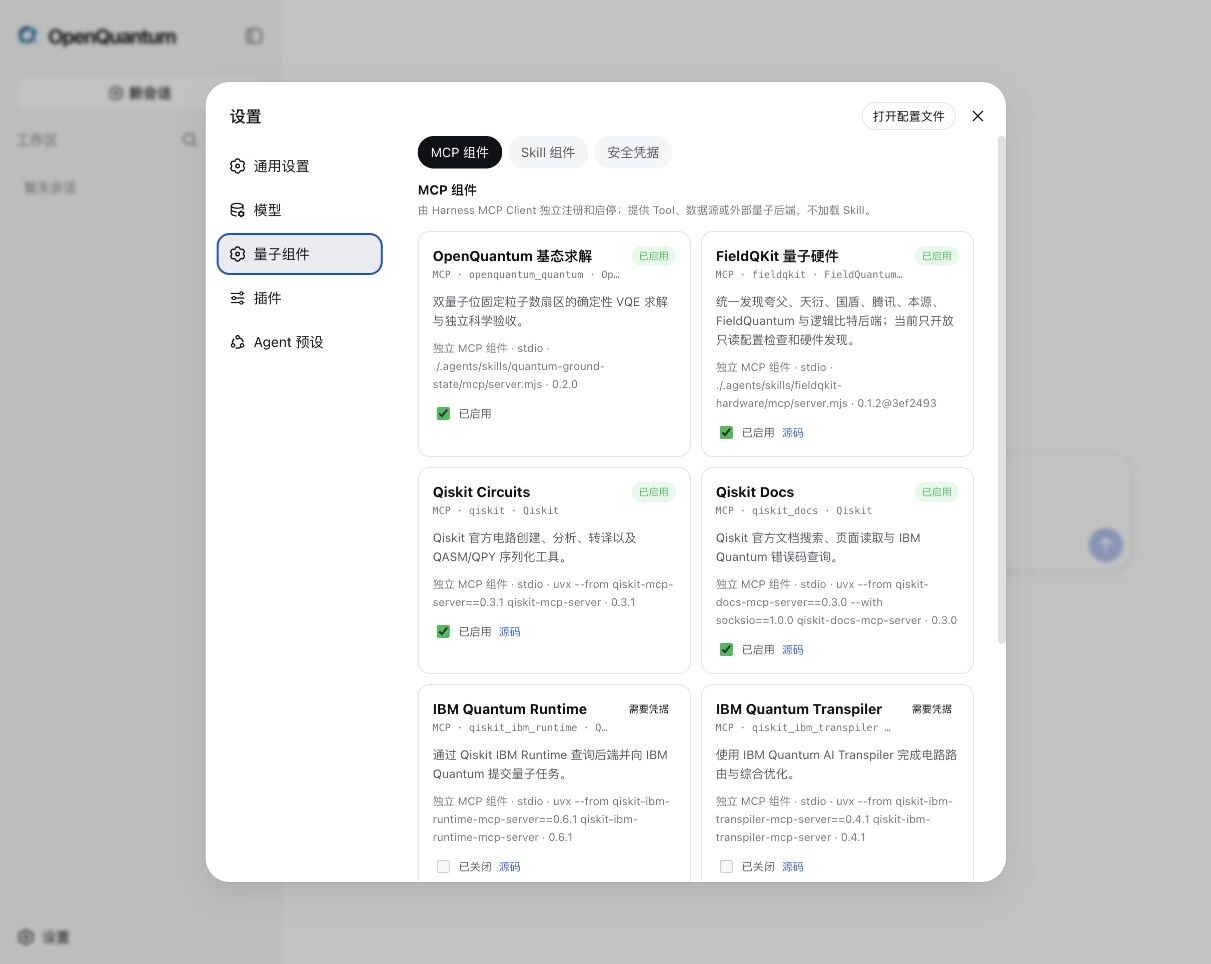
Task: Click 已启用 badge on Qiskit Circuits card
Action: pos(653,492)
